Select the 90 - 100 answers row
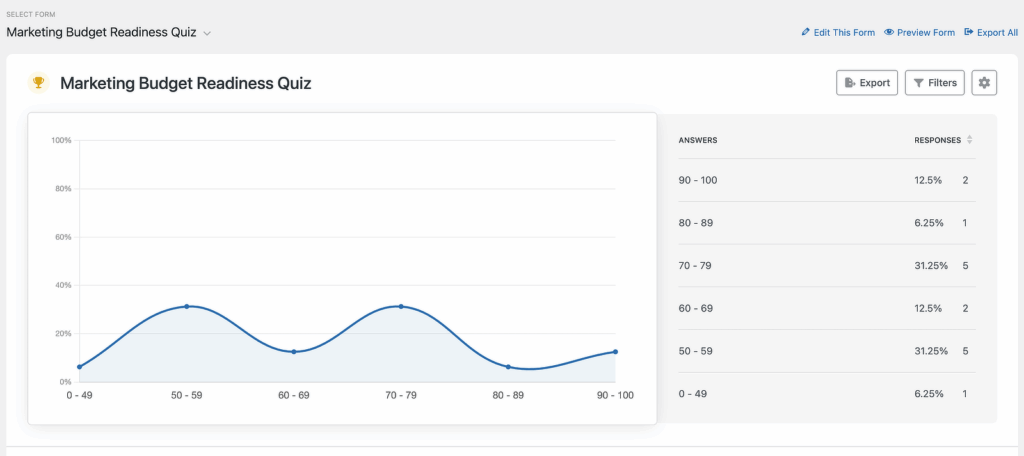The width and height of the screenshot is (1024, 456). [825, 180]
